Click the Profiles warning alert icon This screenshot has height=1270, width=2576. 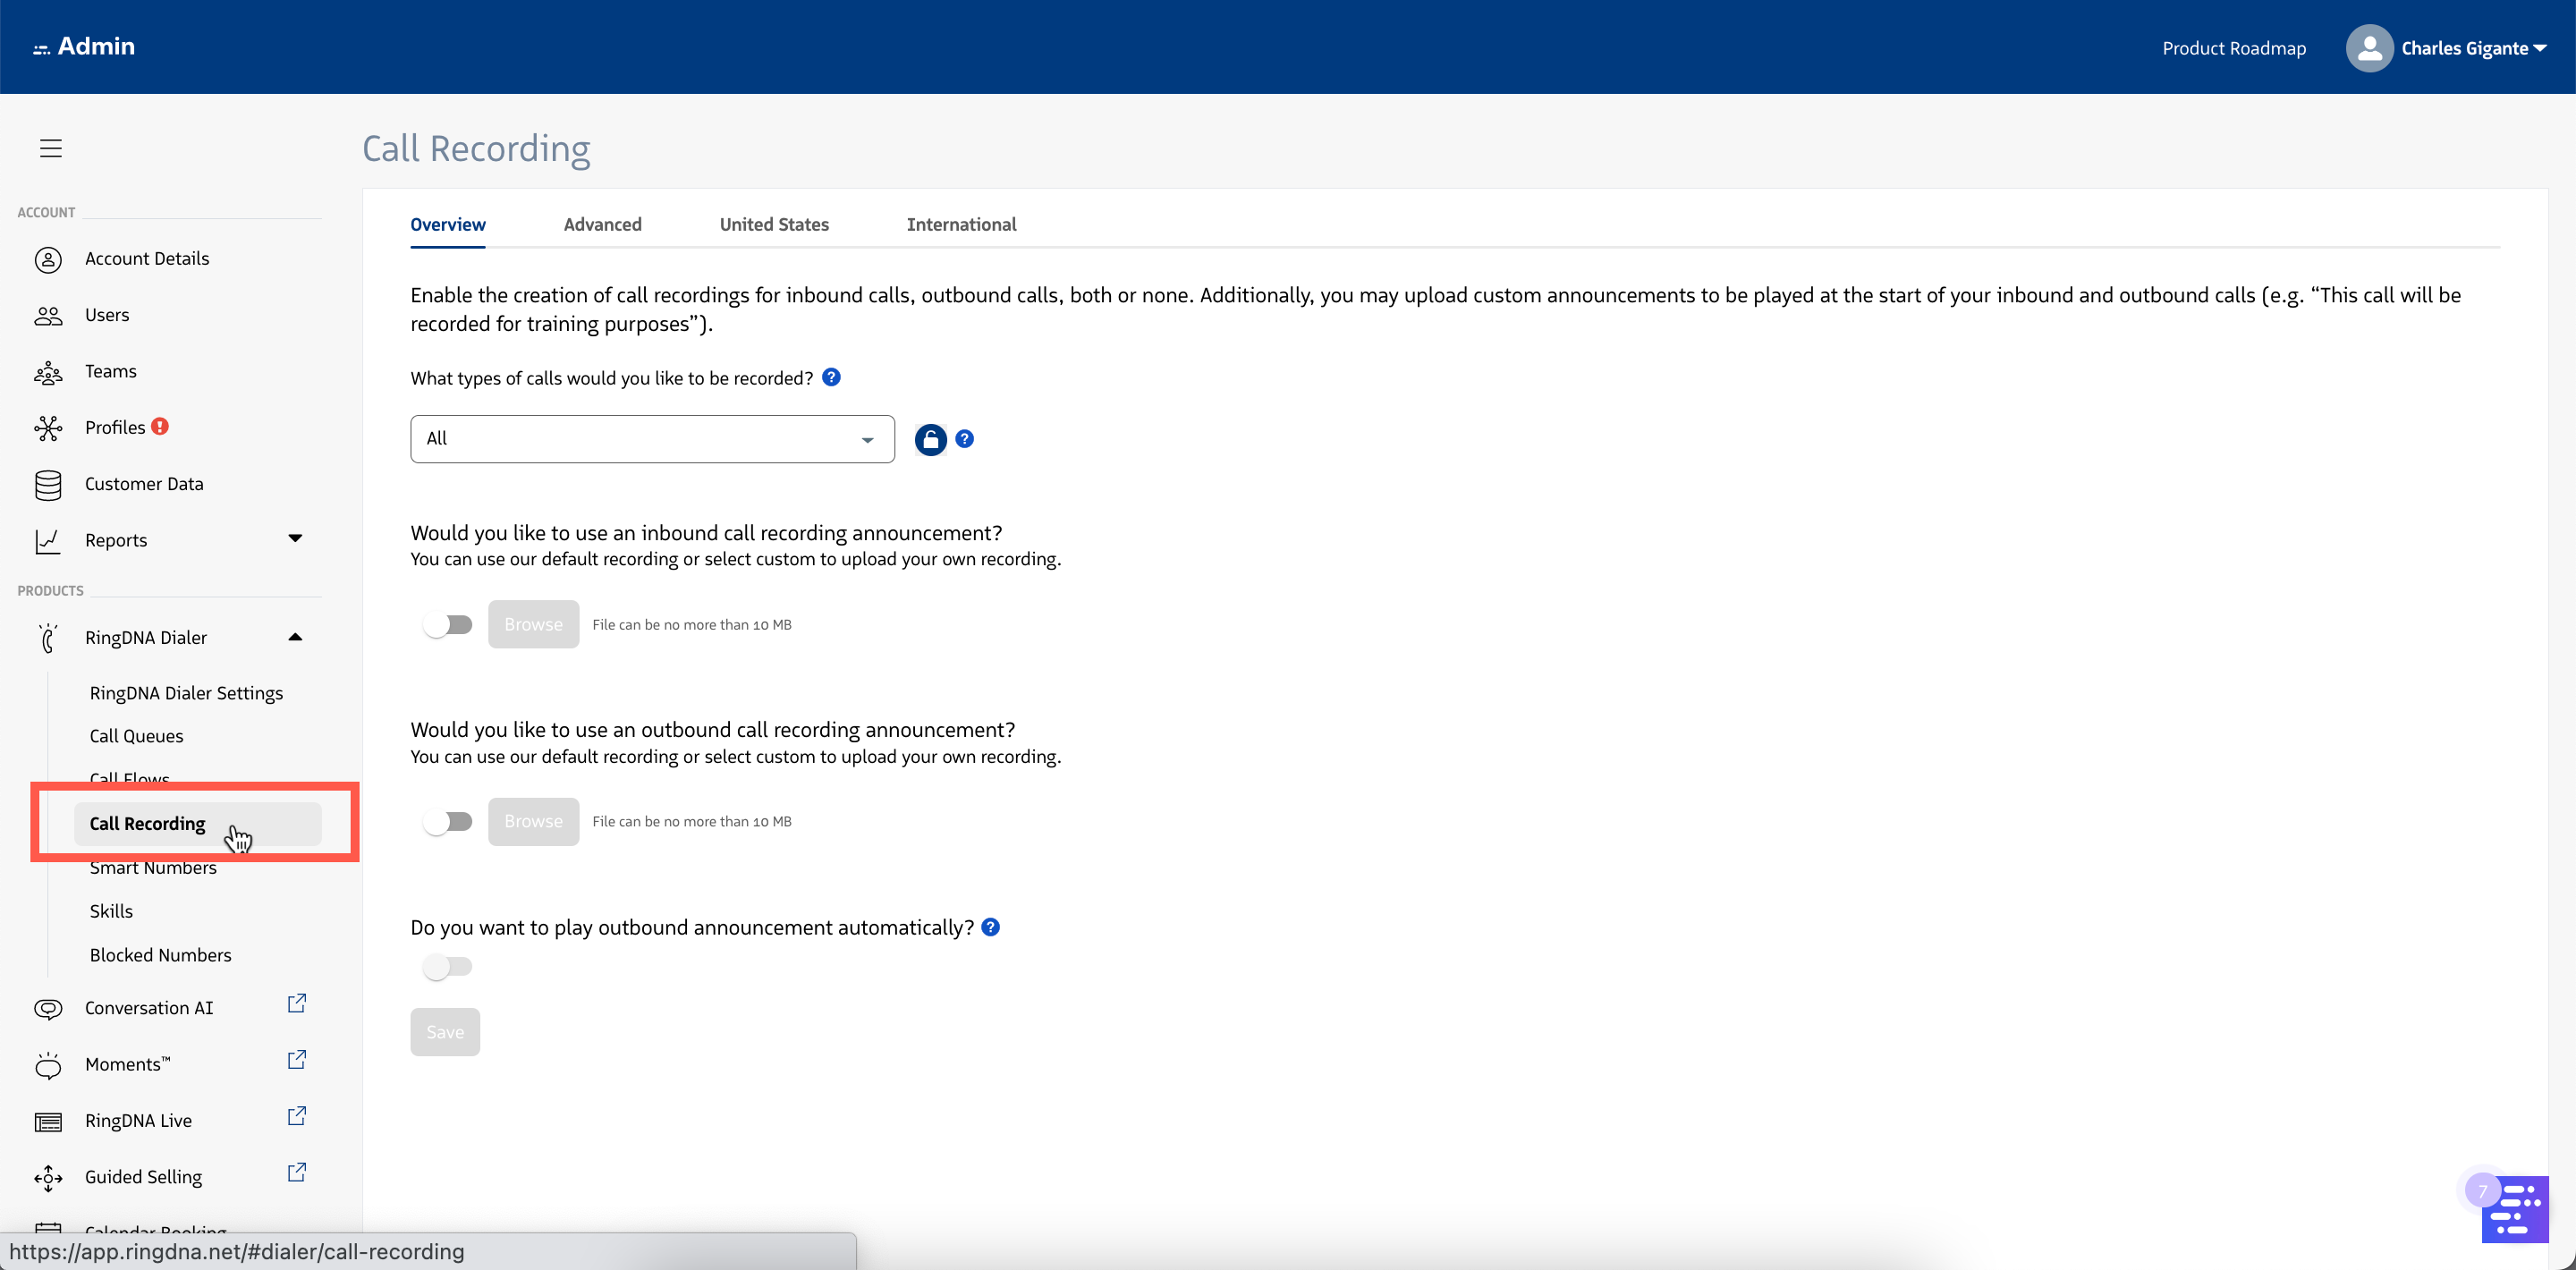[x=160, y=426]
